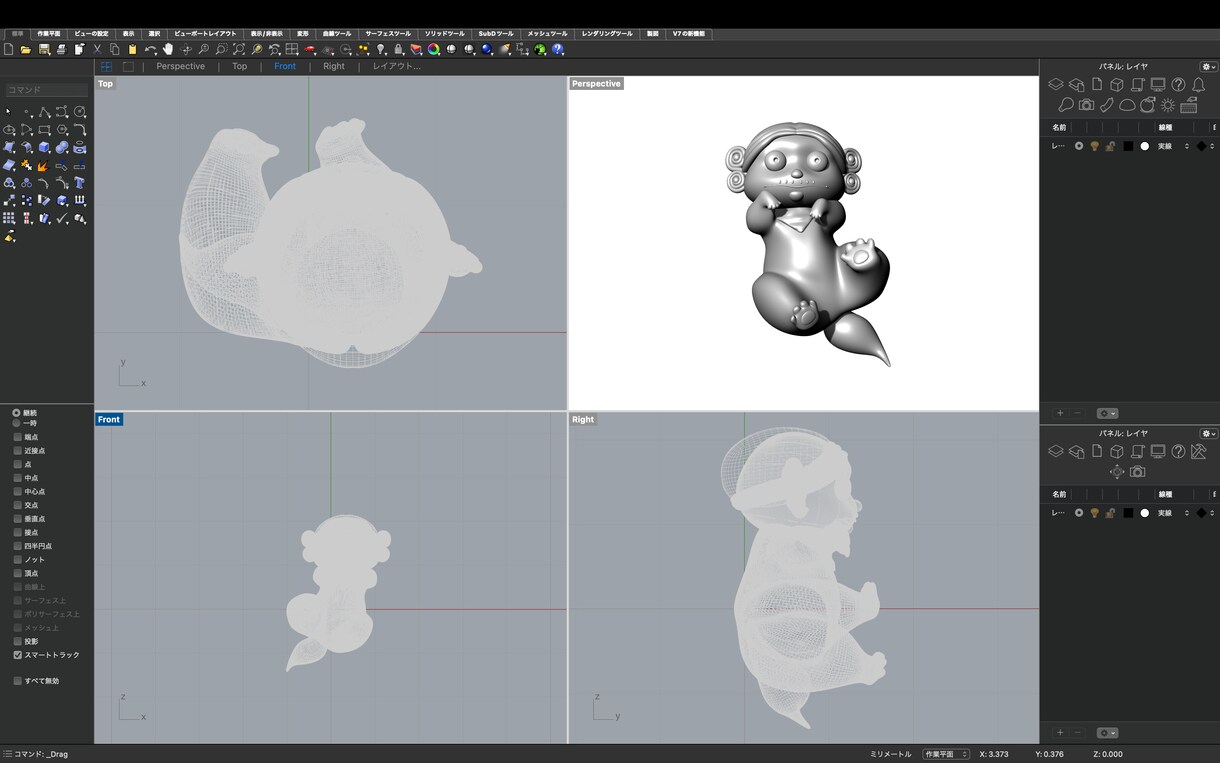The width and height of the screenshot is (1220, 763).
Task: Switch to the サーフェスツール toolbar tab
Action: (x=387, y=33)
